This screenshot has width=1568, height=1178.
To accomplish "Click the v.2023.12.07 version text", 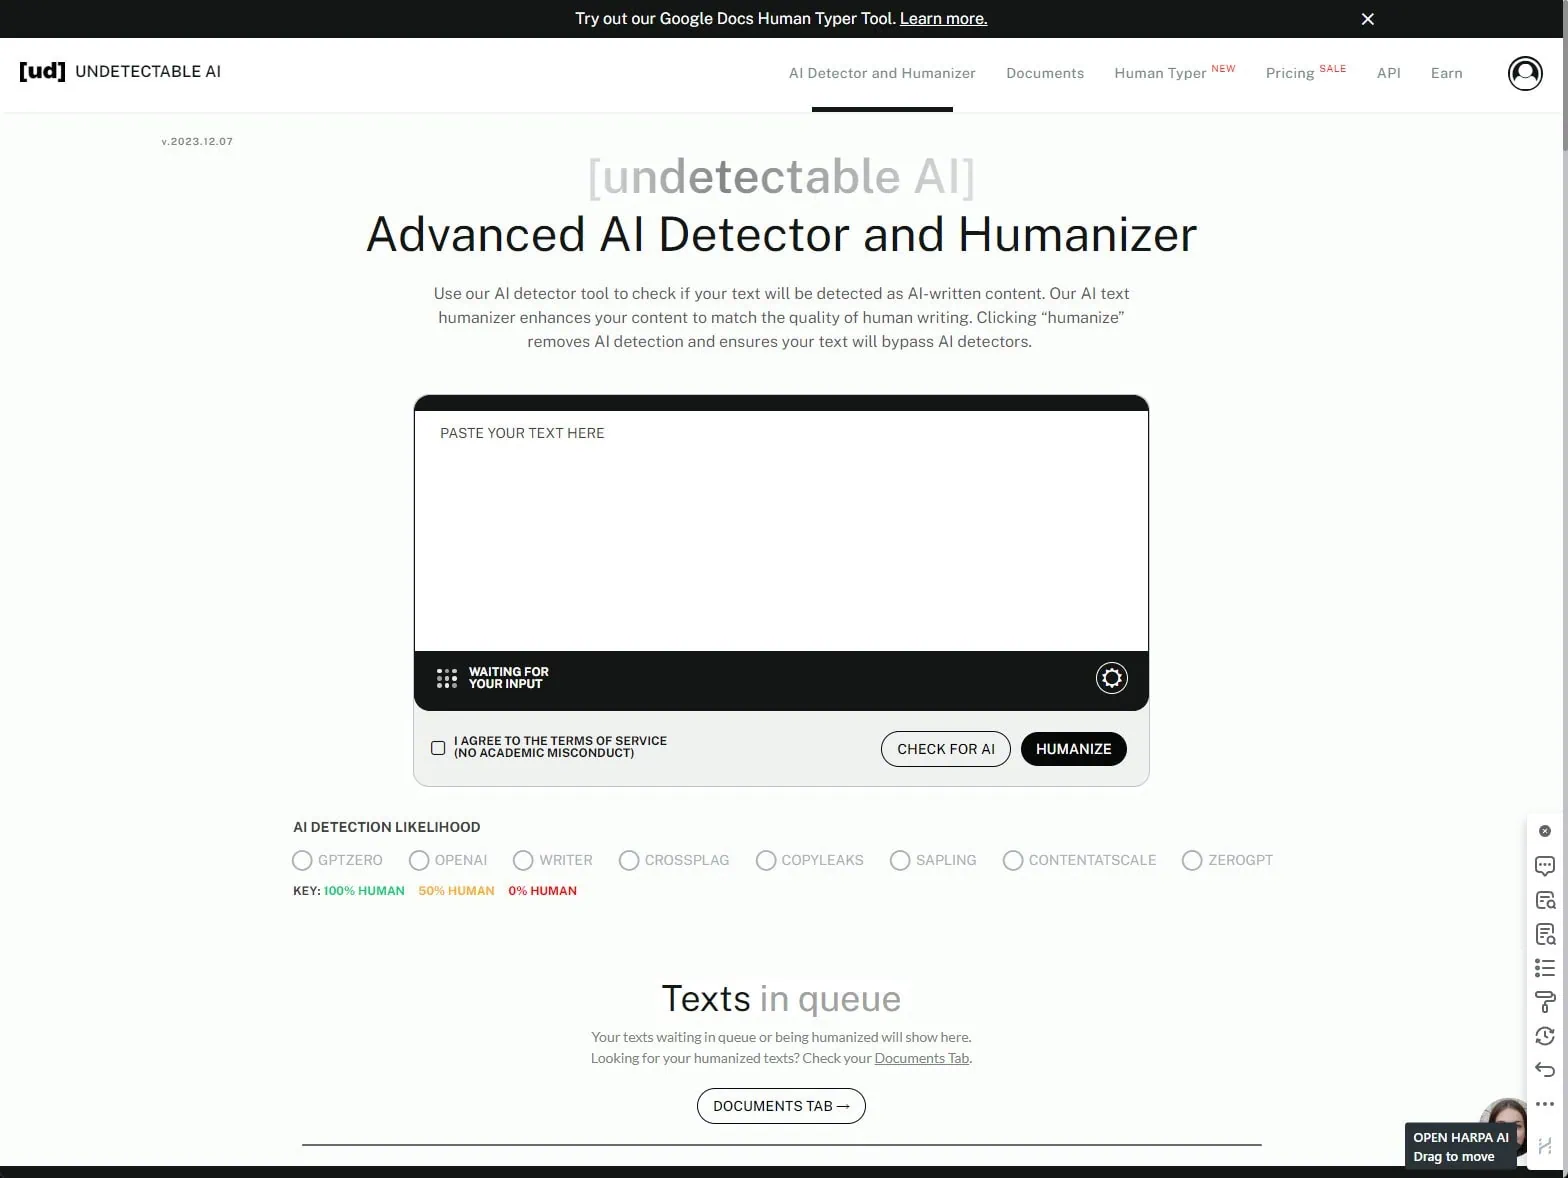I will tap(197, 142).
